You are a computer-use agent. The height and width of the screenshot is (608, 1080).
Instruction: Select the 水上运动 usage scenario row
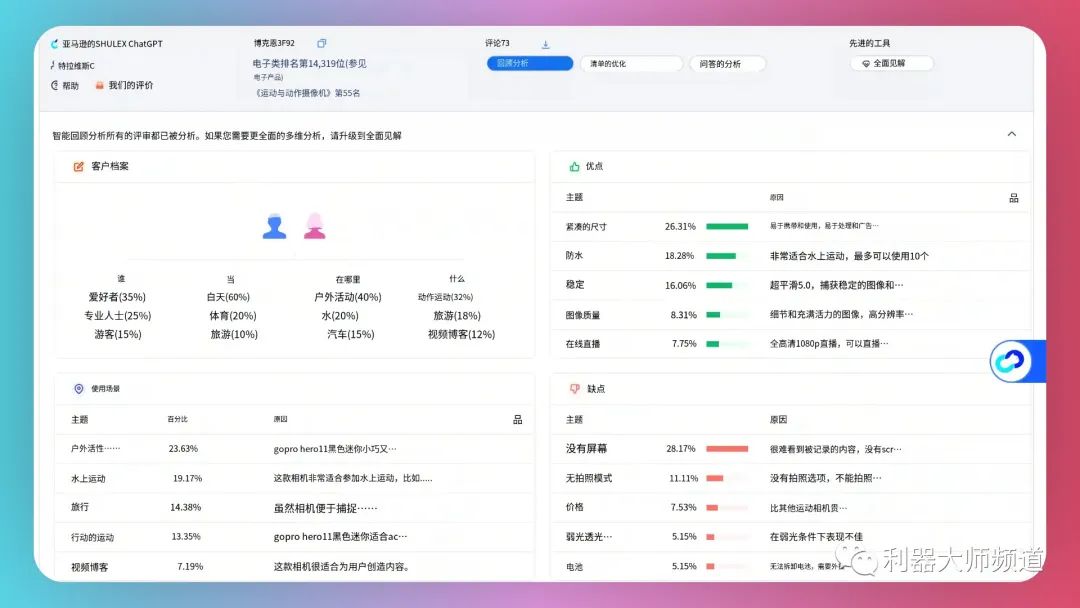point(288,478)
